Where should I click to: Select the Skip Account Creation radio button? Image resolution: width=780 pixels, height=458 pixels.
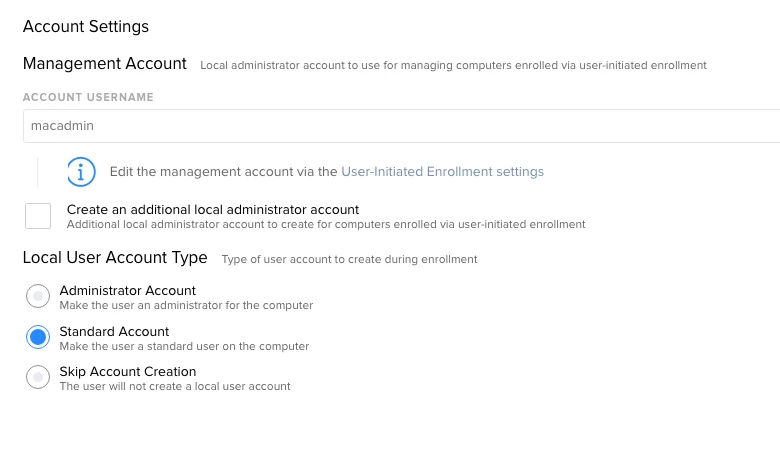(x=38, y=377)
